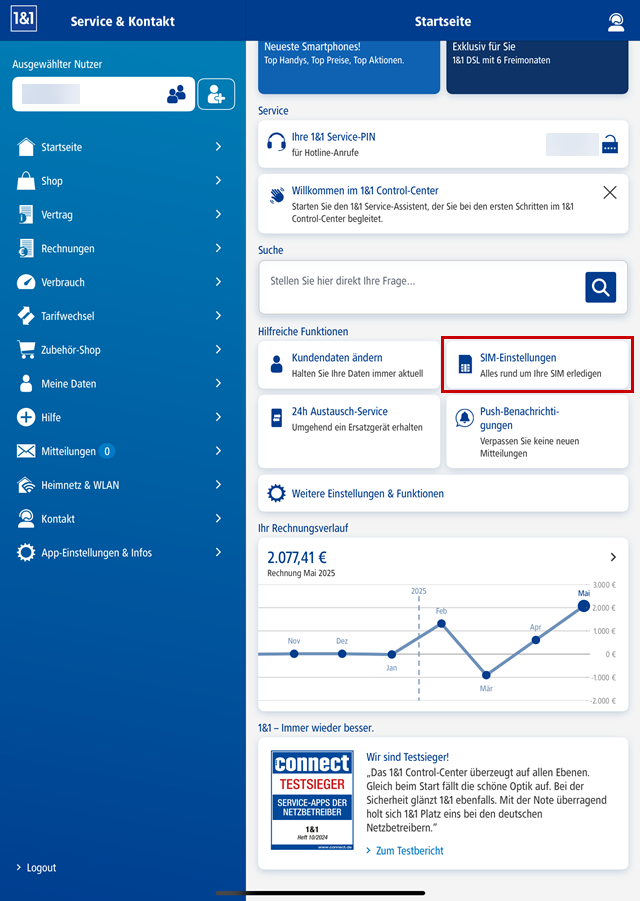Click the Rechnungen invoice icon
This screenshot has width=640, height=901.
coord(26,248)
